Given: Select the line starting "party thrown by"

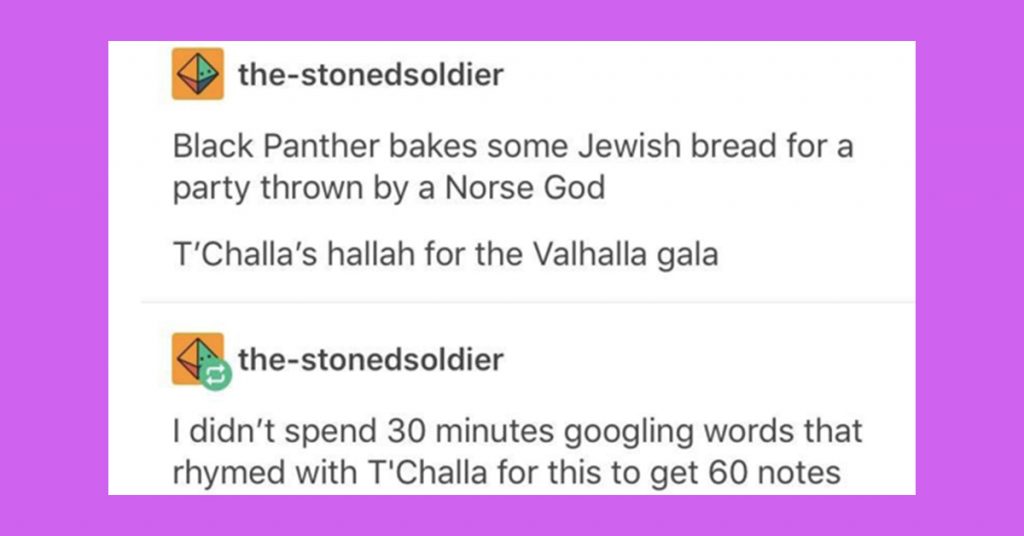Looking at the screenshot, I should (x=389, y=189).
